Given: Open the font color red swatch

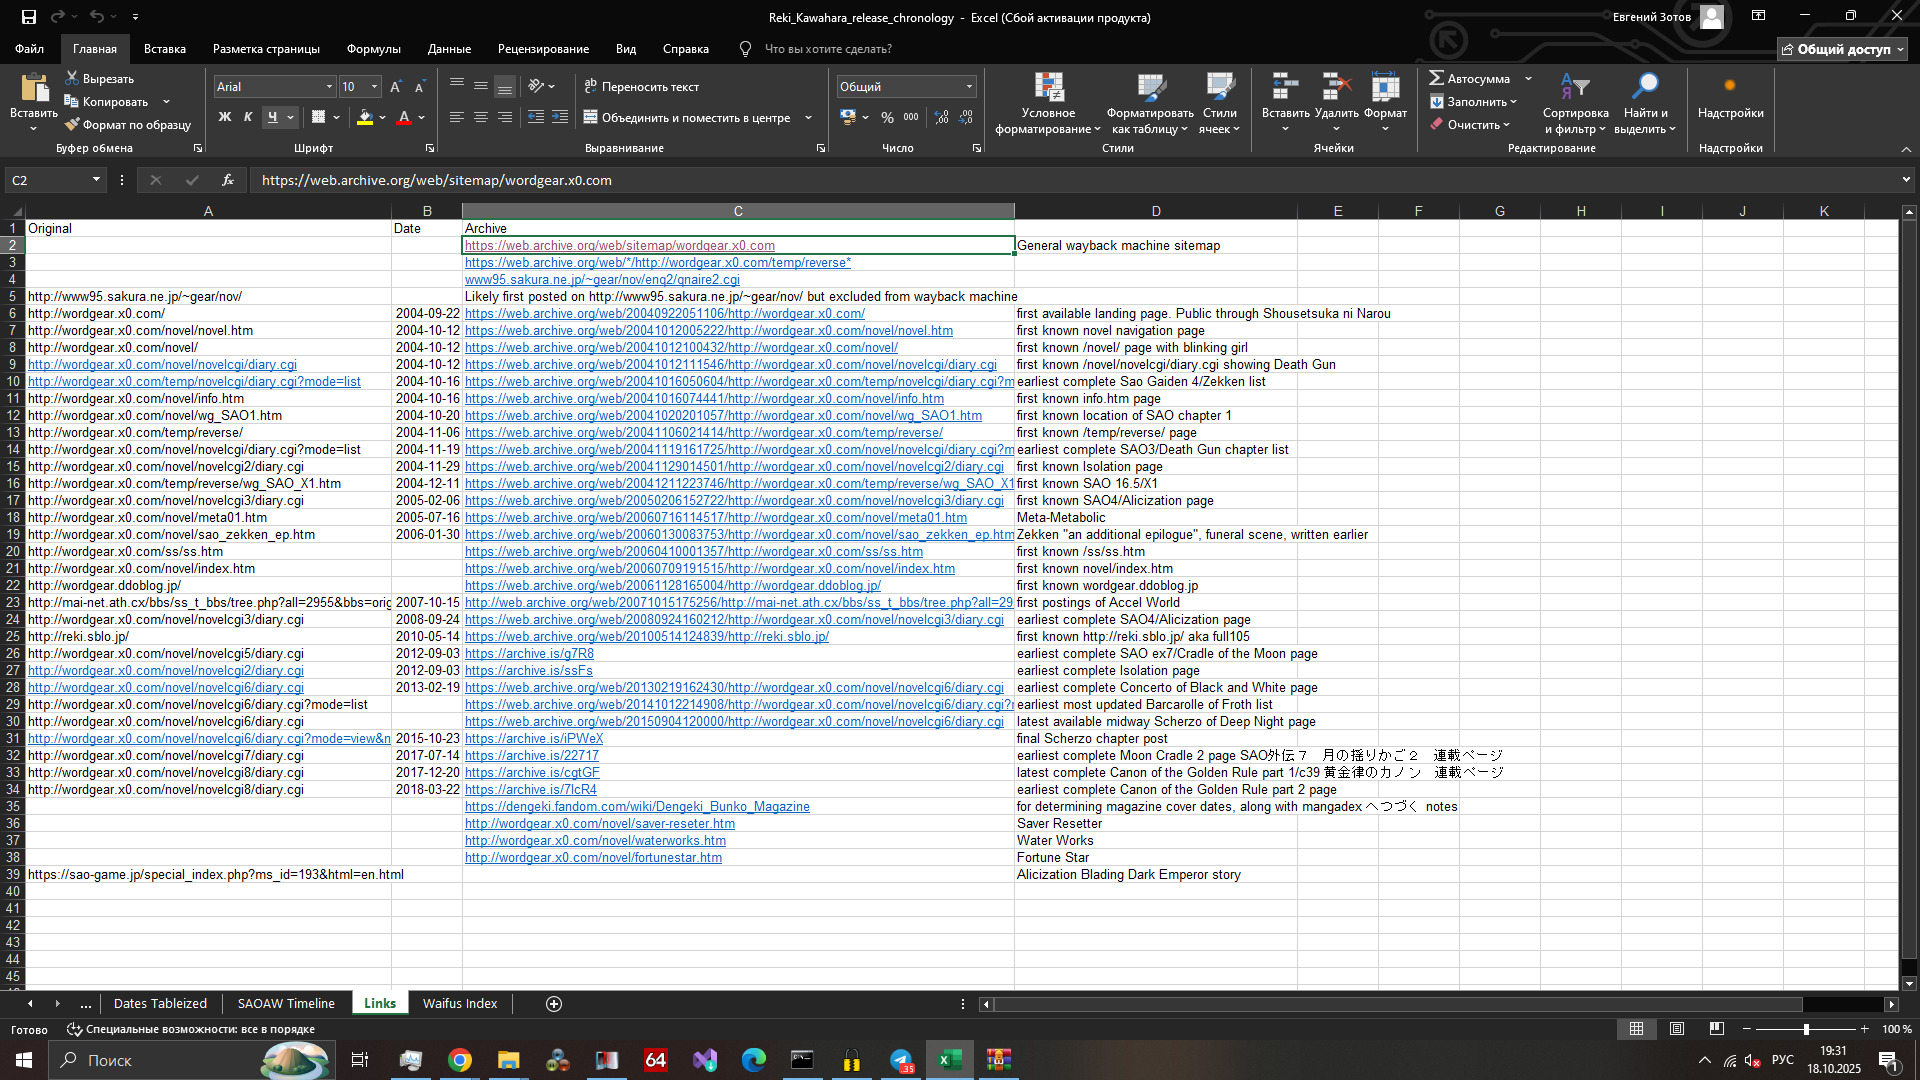Looking at the screenshot, I should (404, 118).
